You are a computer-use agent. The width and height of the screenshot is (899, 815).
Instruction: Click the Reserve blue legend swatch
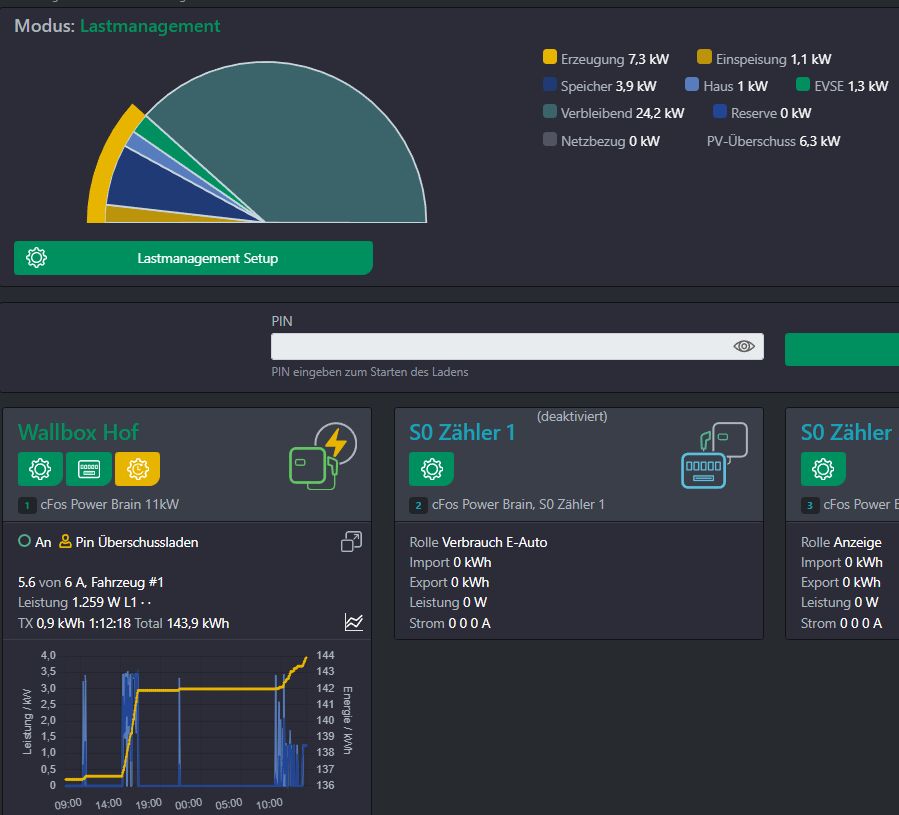pyautogui.click(x=720, y=111)
